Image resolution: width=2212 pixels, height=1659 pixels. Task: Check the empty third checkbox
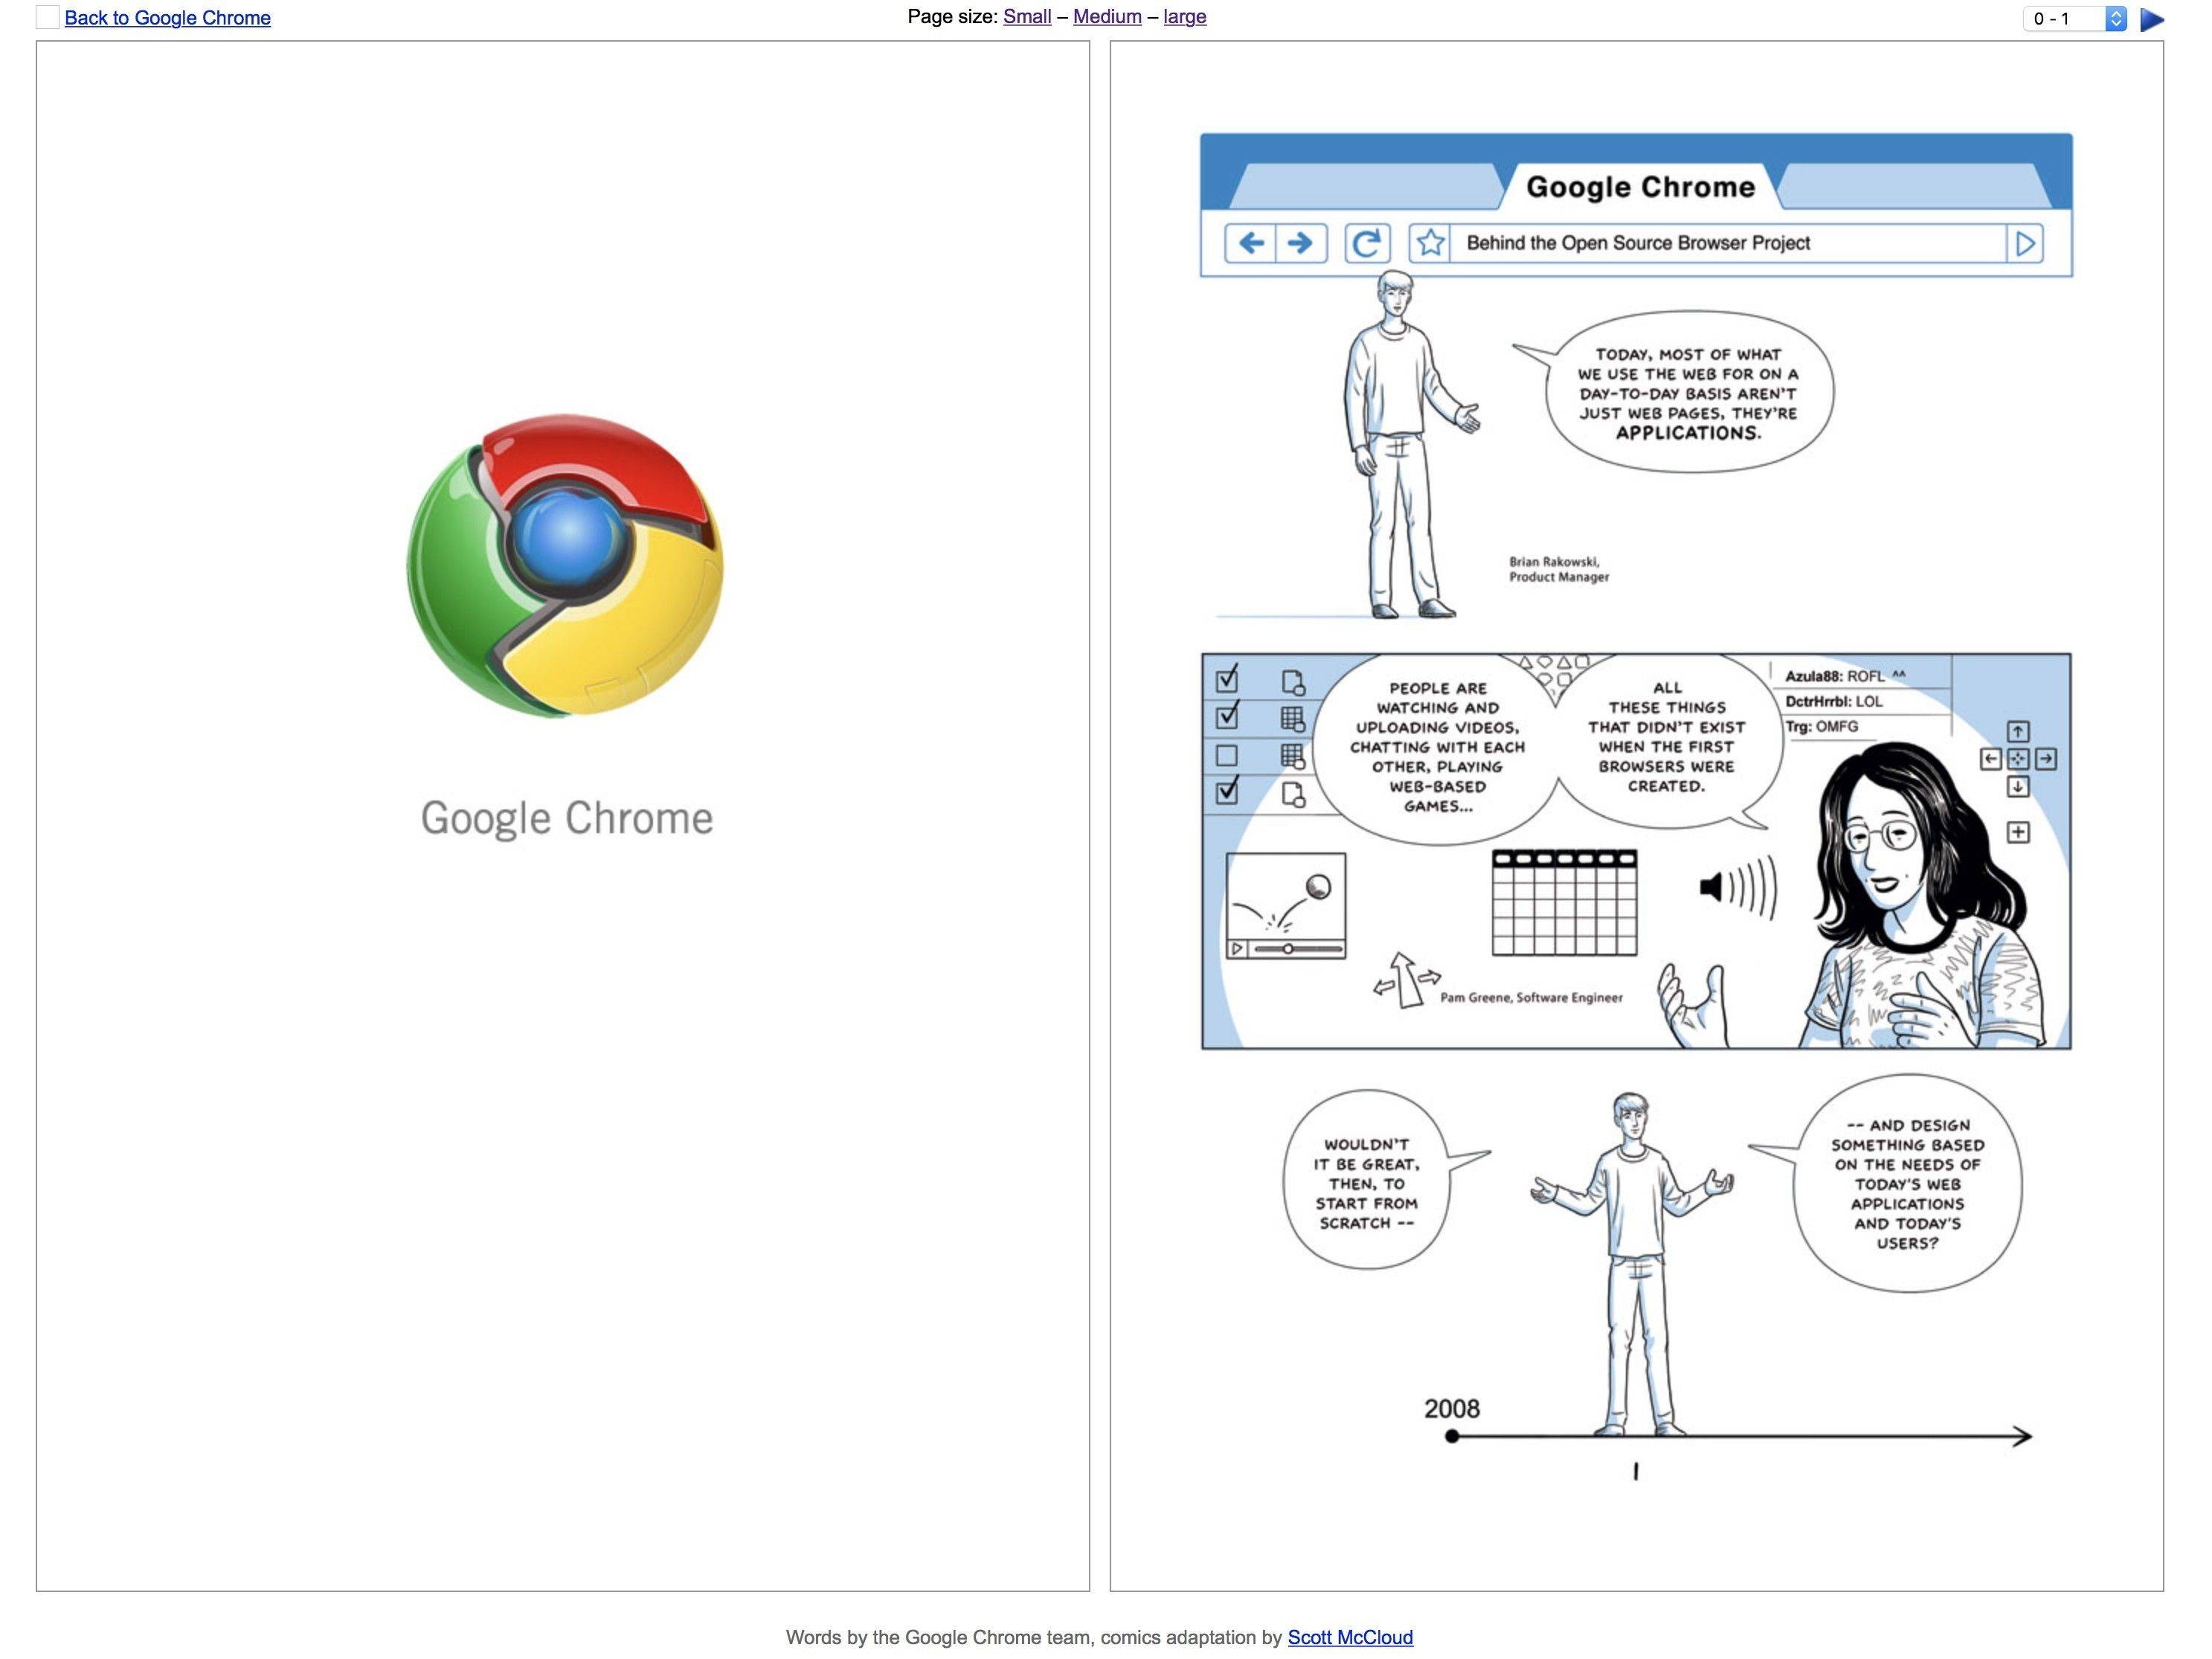[x=1226, y=756]
